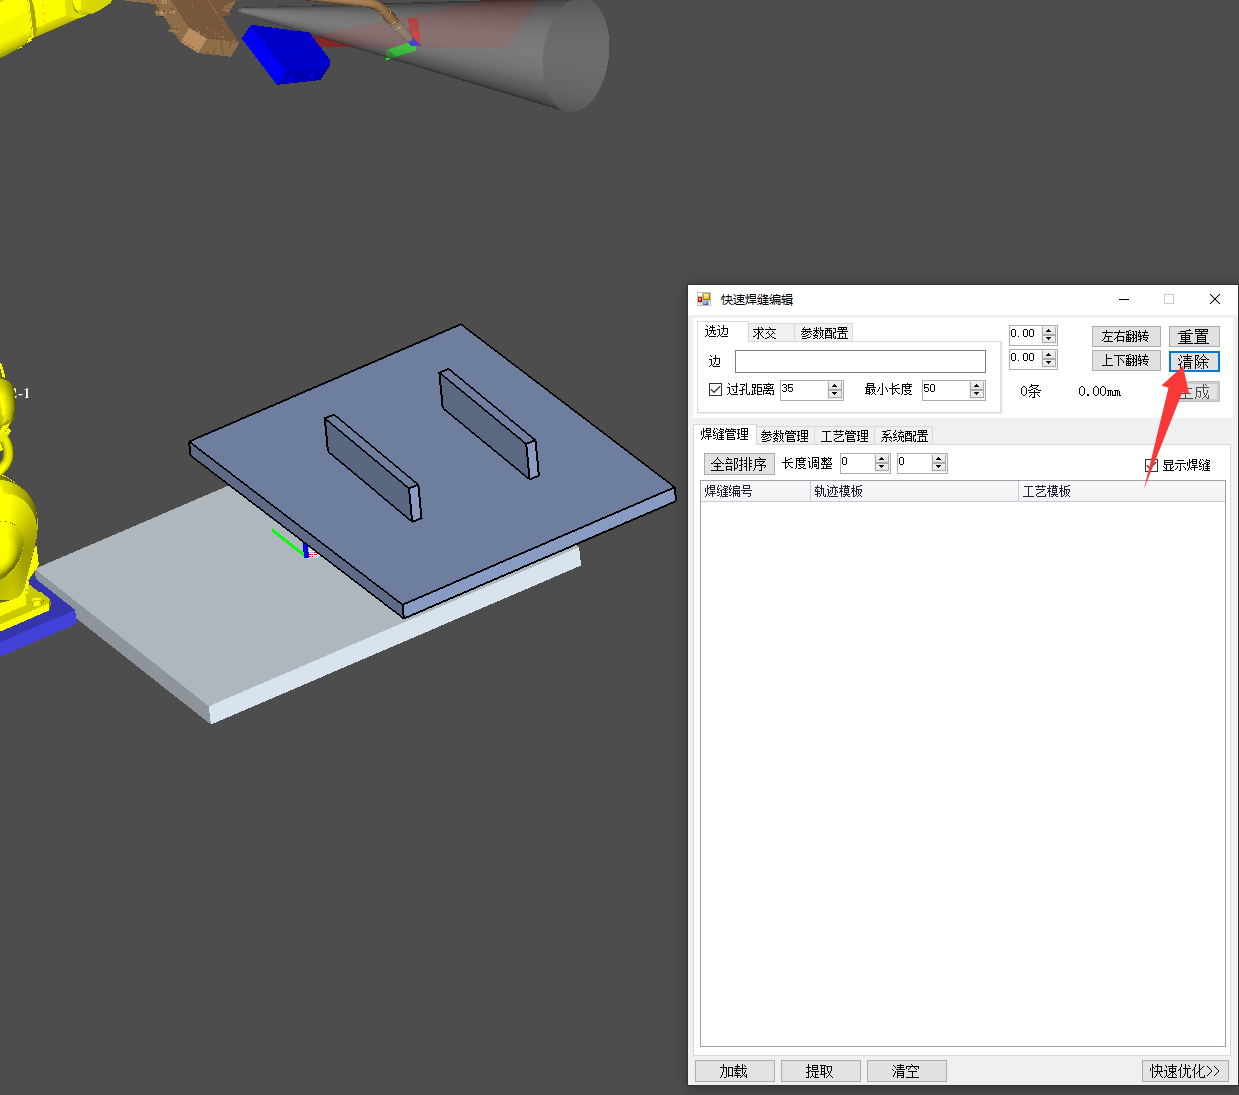The image size is (1239, 1095).
Task: Click the 加载 button
Action: point(734,1071)
